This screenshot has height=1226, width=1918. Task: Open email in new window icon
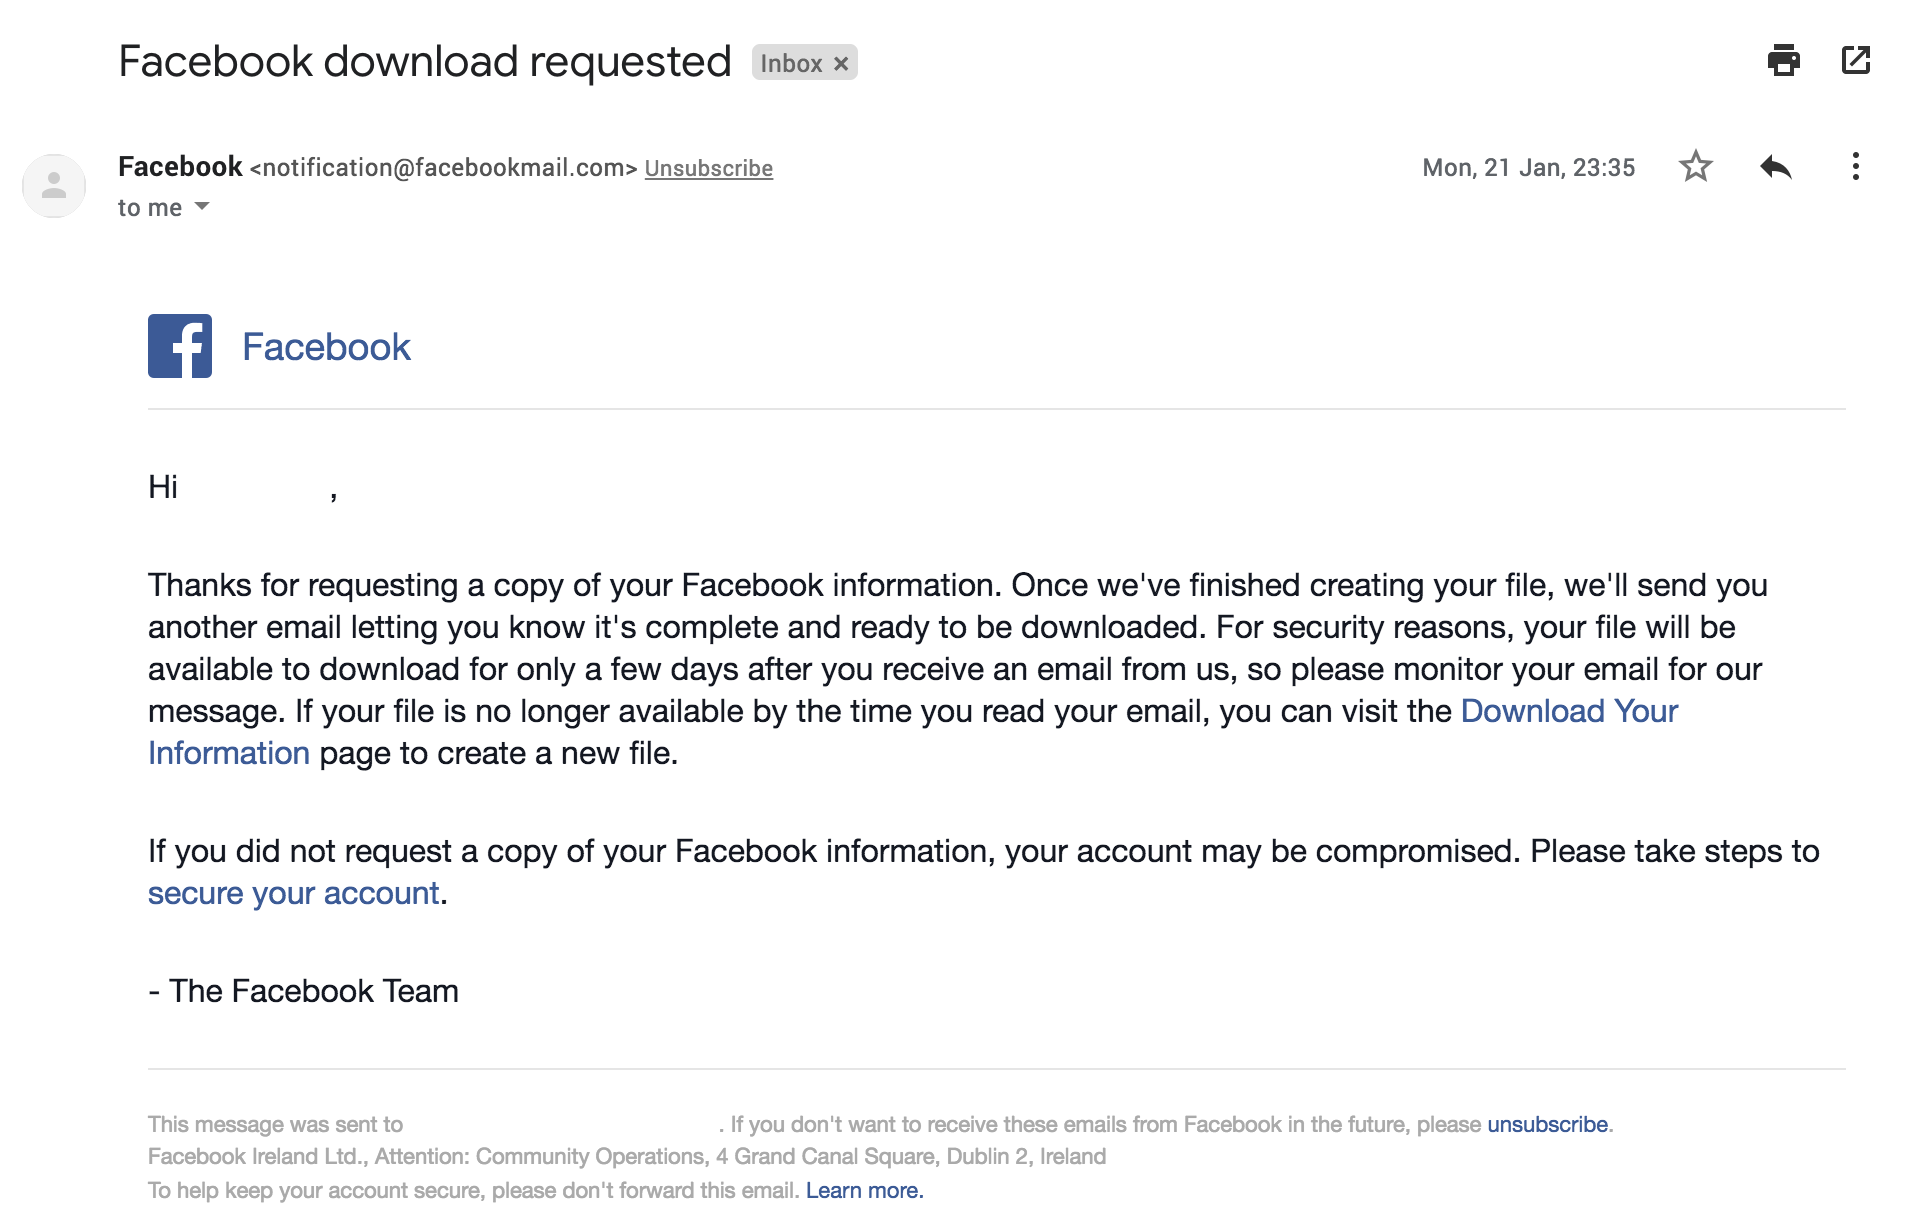click(1856, 60)
